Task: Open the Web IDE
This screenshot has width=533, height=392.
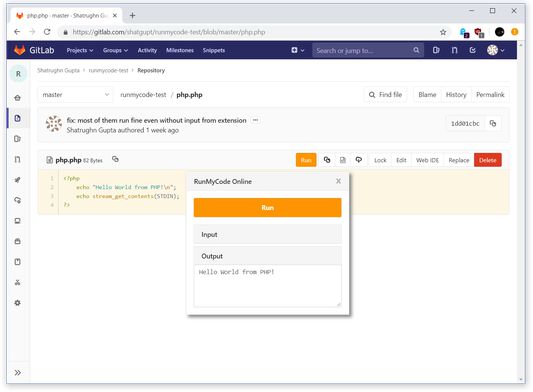Action: click(427, 160)
